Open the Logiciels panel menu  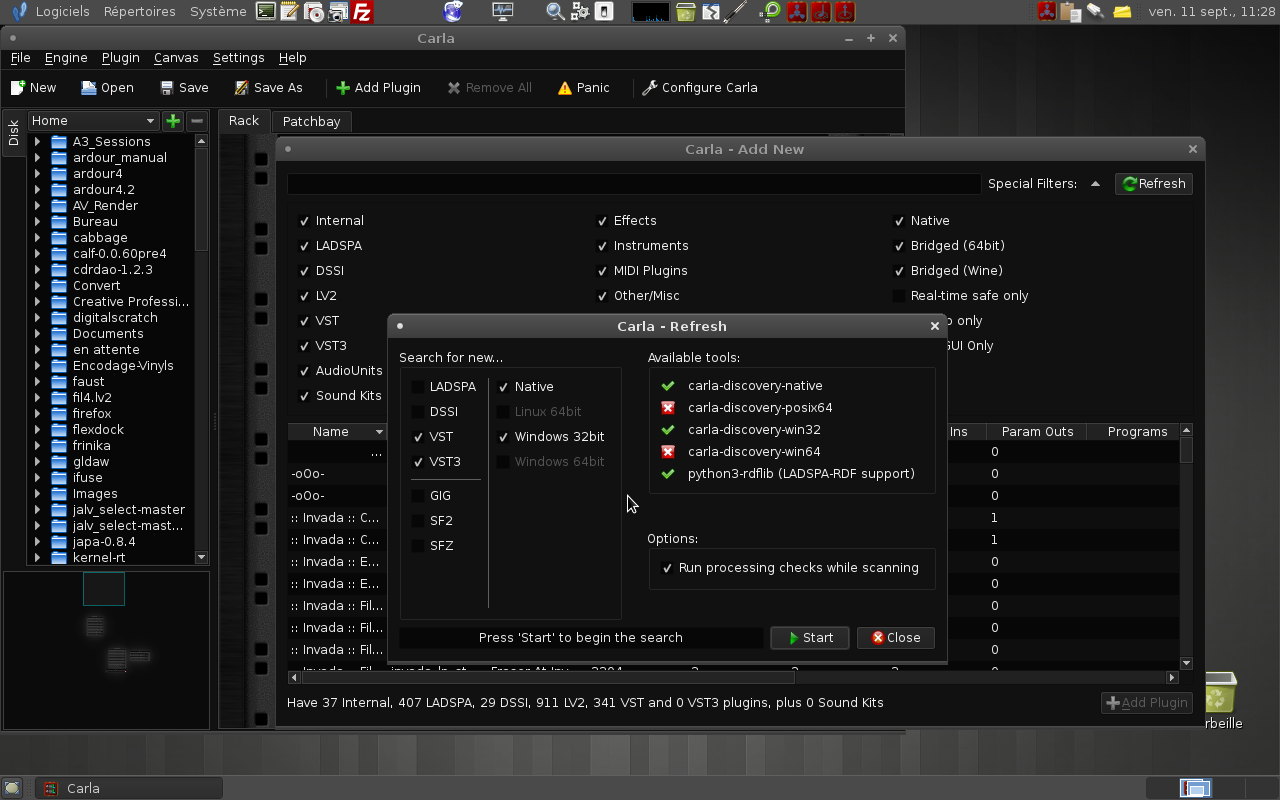point(62,12)
